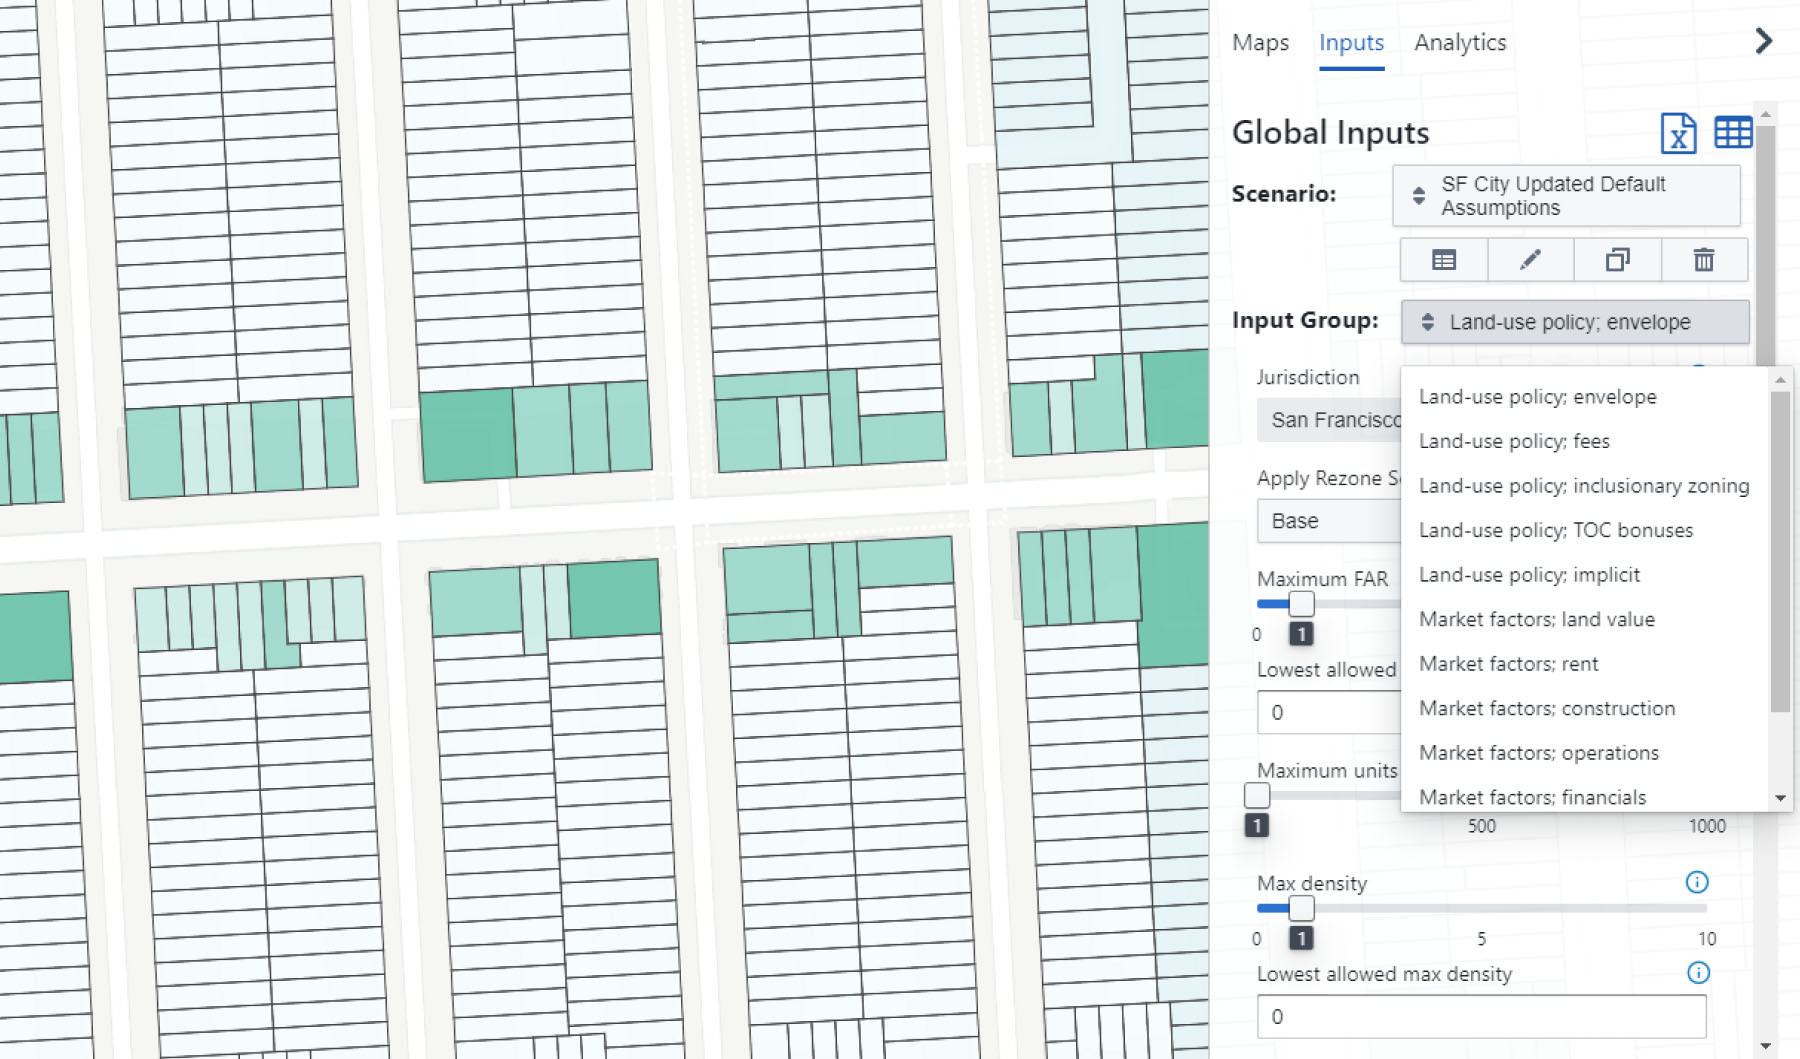This screenshot has width=1800, height=1059.
Task: Click the Lowest allowed max density field
Action: click(x=1480, y=1017)
